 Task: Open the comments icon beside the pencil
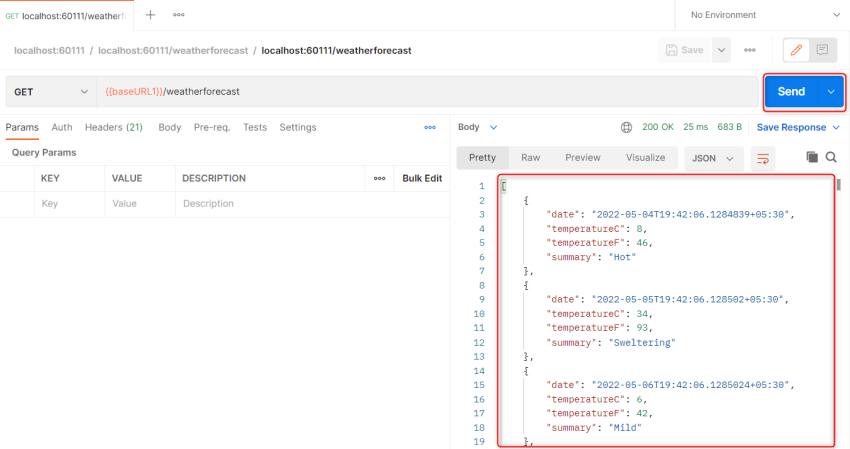(x=822, y=50)
